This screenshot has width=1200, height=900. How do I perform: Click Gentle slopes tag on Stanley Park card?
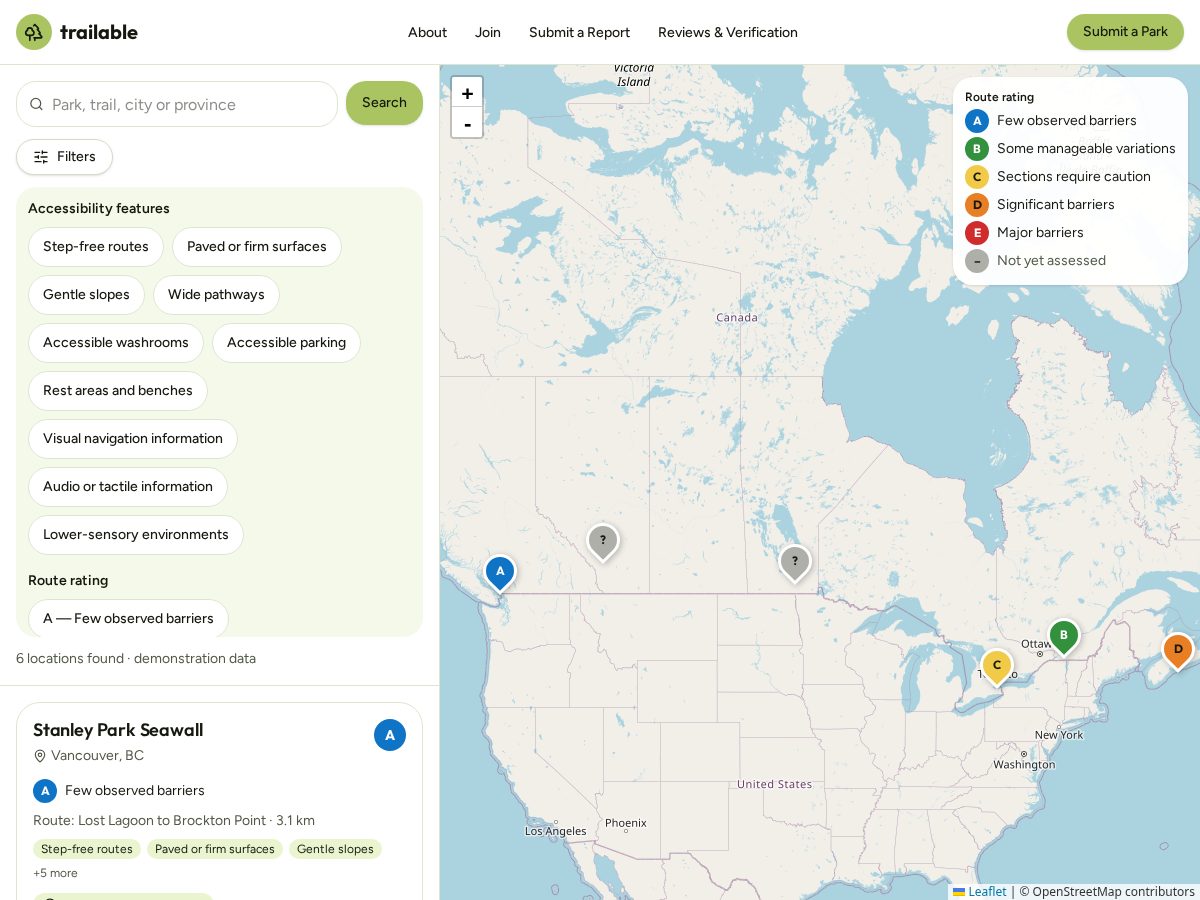pos(335,849)
